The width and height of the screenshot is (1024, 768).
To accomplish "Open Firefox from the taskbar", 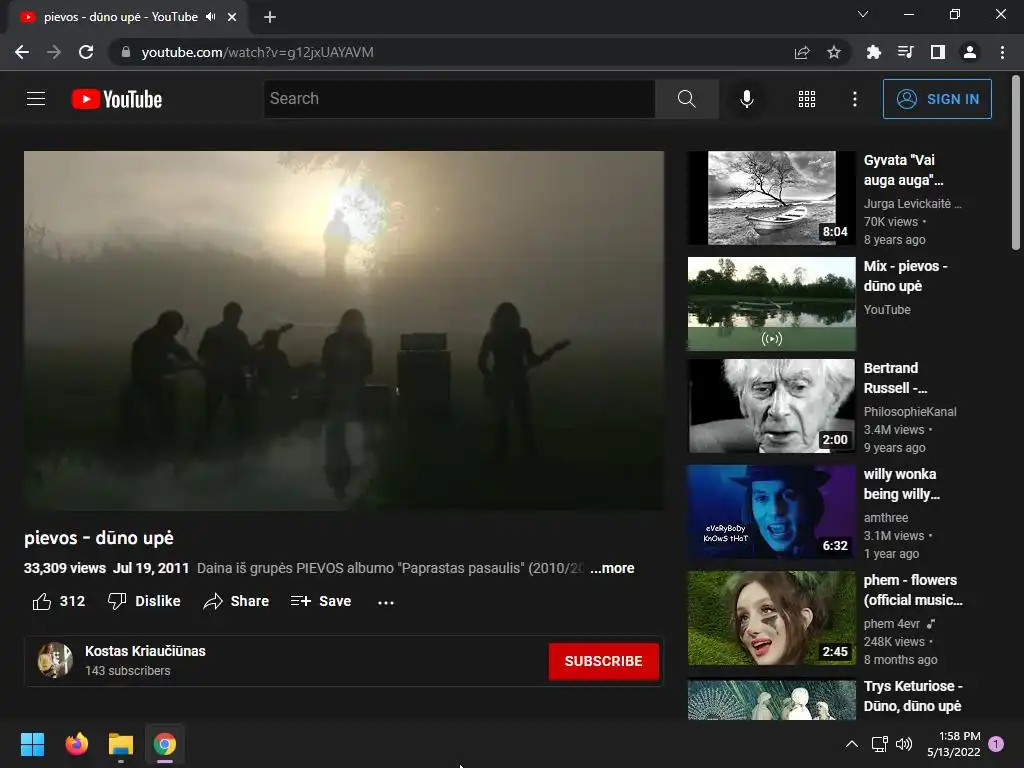I will [x=76, y=744].
